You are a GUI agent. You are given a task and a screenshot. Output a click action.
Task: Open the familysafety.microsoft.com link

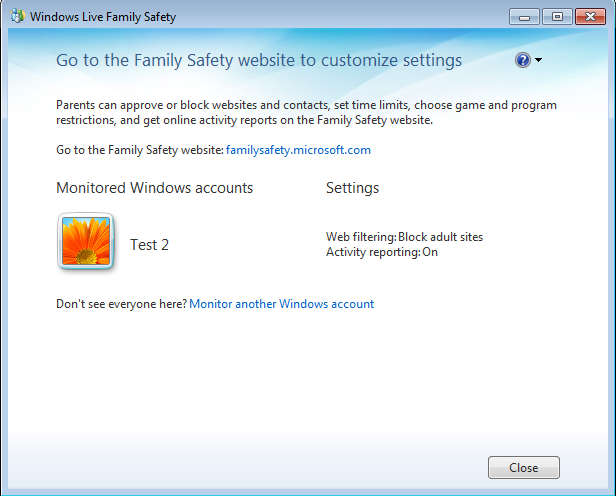pyautogui.click(x=298, y=150)
